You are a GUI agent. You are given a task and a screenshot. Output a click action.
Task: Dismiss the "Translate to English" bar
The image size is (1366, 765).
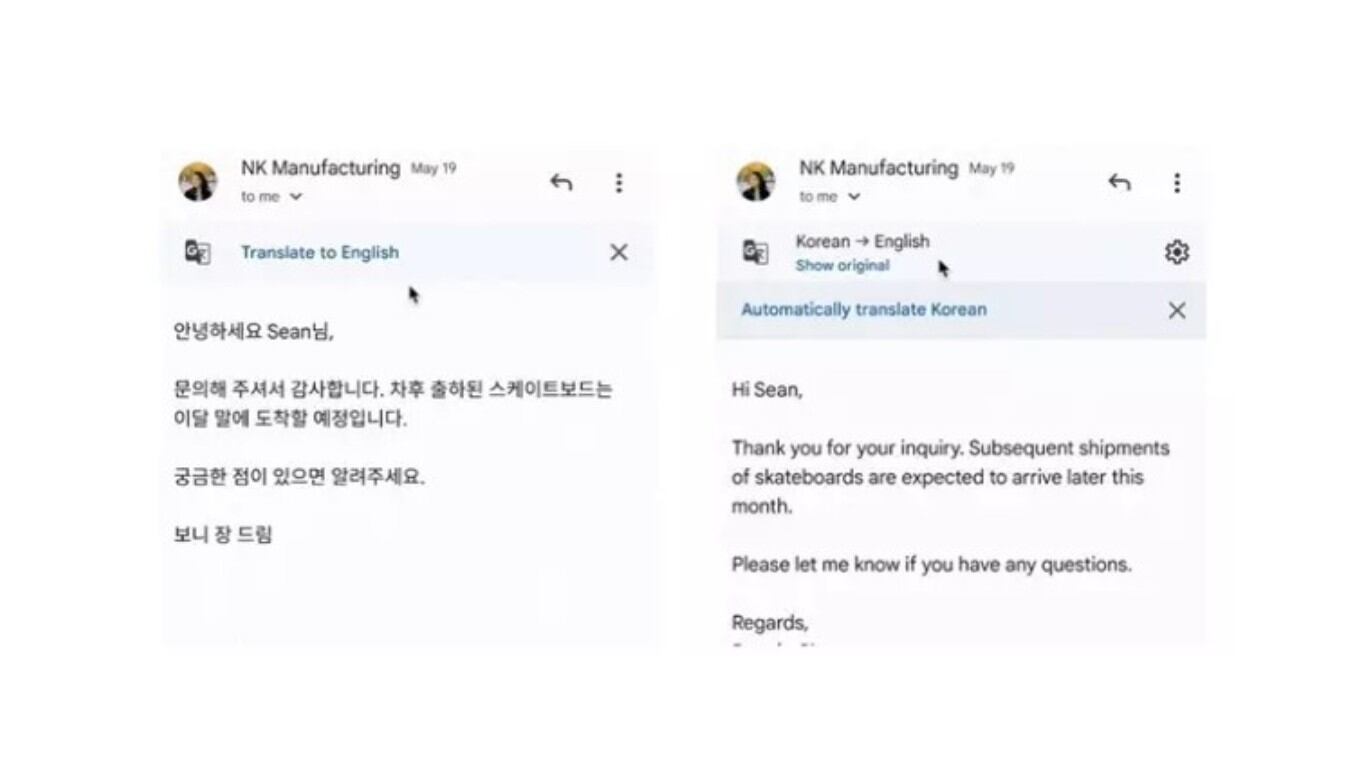[x=619, y=252]
